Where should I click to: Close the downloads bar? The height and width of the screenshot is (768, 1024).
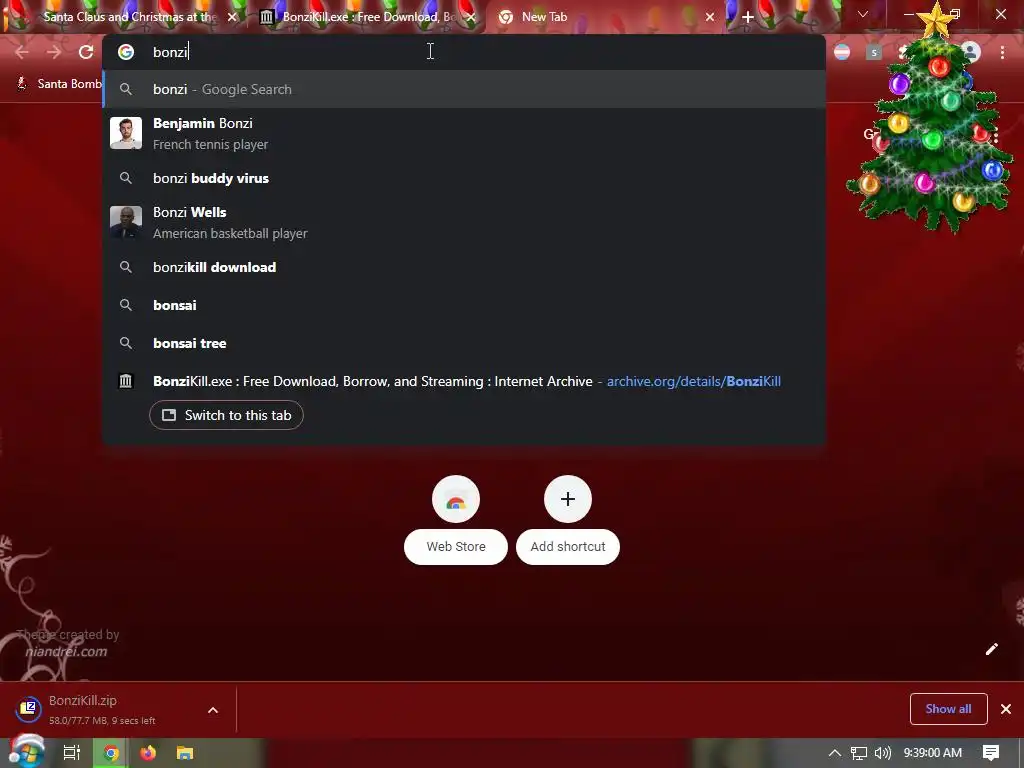pos(1006,709)
